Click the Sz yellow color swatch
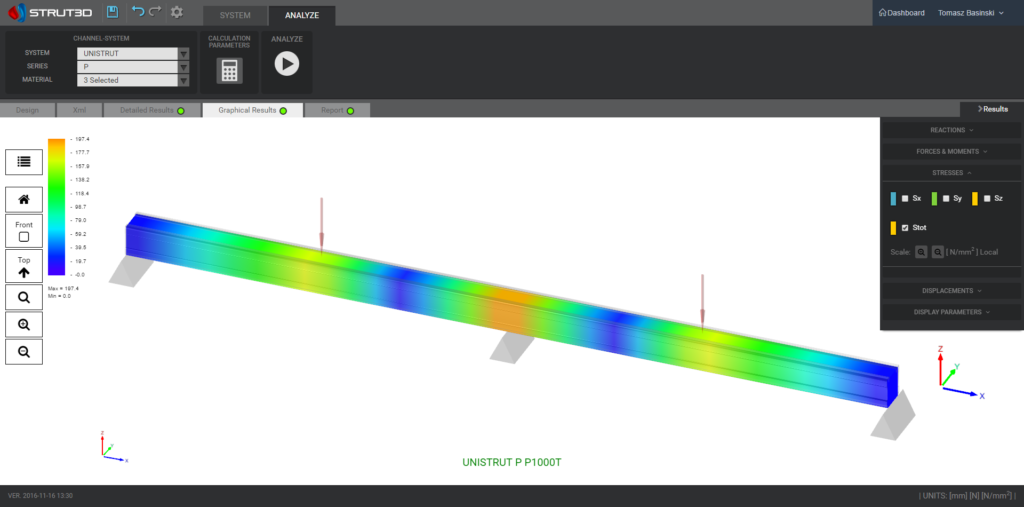1024x507 pixels. [x=974, y=199]
